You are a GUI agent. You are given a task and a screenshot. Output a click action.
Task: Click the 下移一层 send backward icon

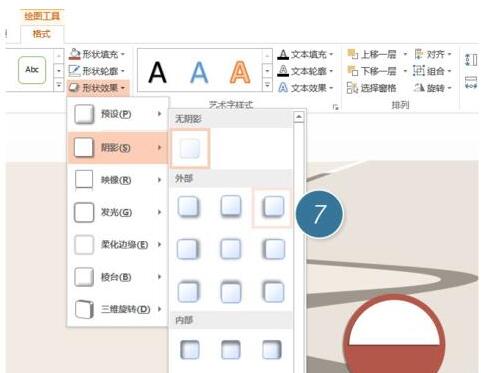pyautogui.click(x=352, y=71)
